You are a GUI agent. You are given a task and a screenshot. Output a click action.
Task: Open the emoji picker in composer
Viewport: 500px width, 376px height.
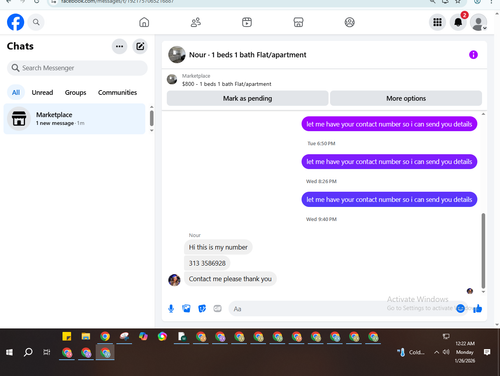click(460, 309)
